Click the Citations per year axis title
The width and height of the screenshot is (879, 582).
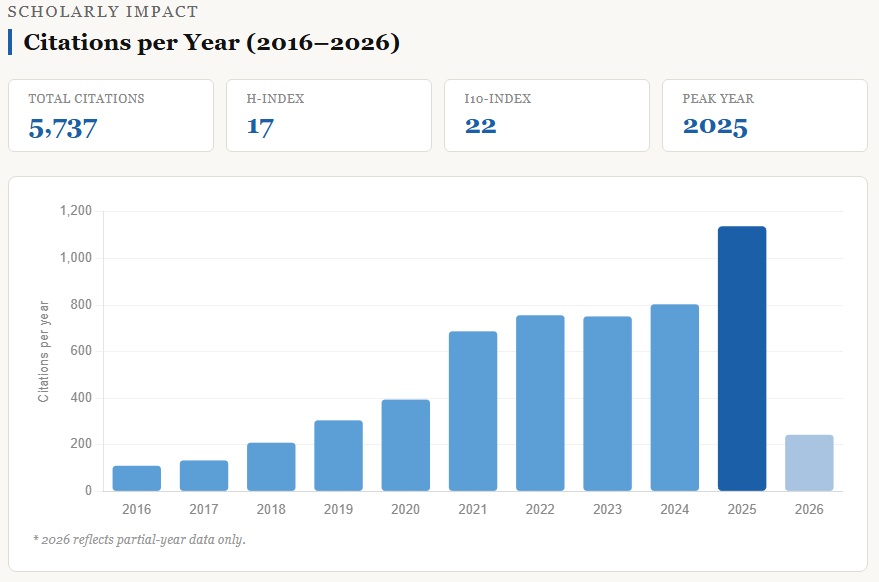tap(43, 351)
